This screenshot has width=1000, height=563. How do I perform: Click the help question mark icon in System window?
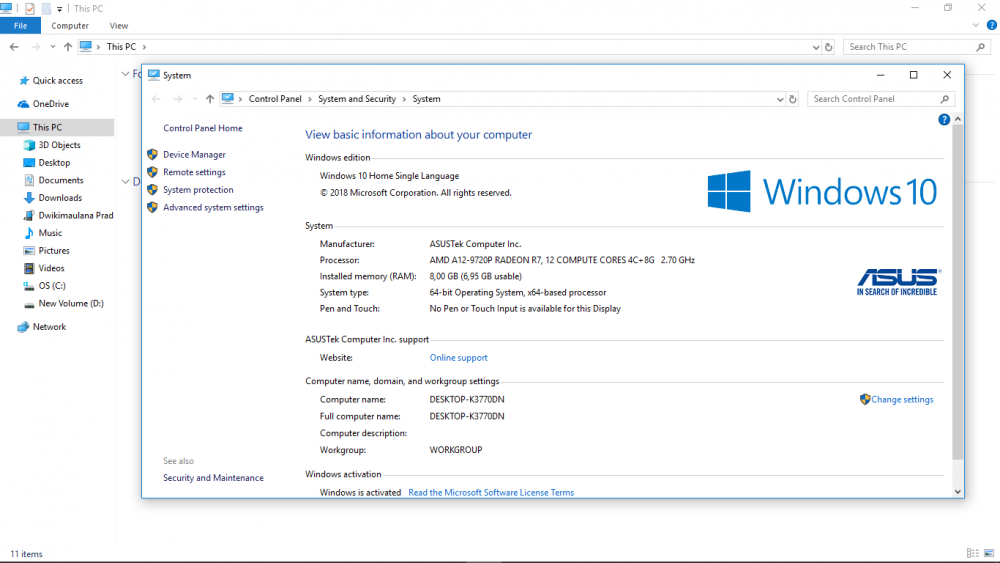coord(944,120)
